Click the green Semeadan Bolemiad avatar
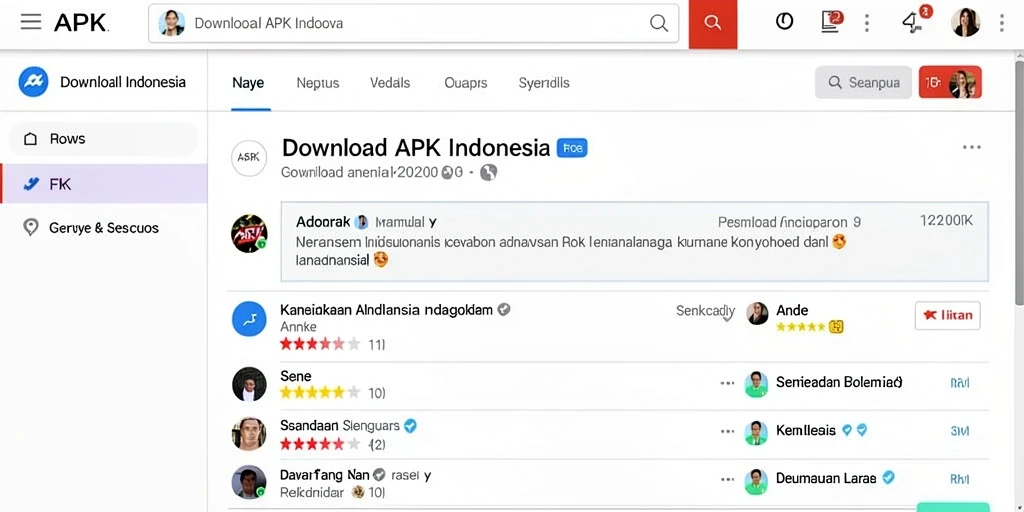The width and height of the screenshot is (1024, 512). click(756, 384)
